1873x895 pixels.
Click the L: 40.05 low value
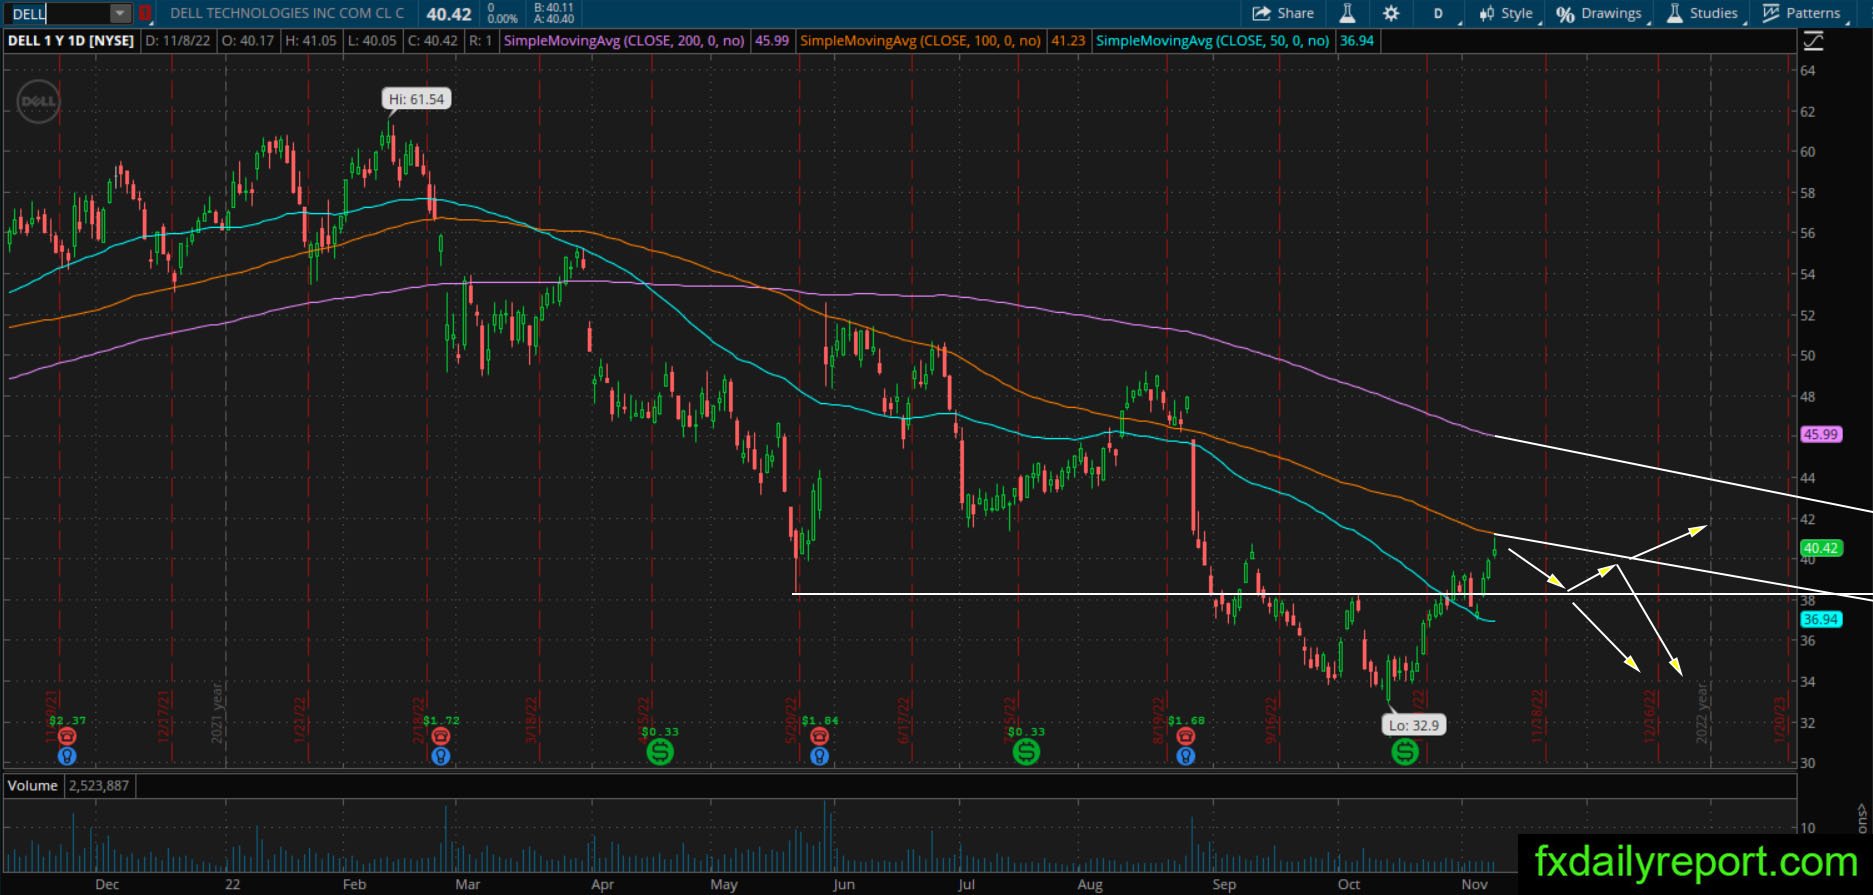coord(372,41)
